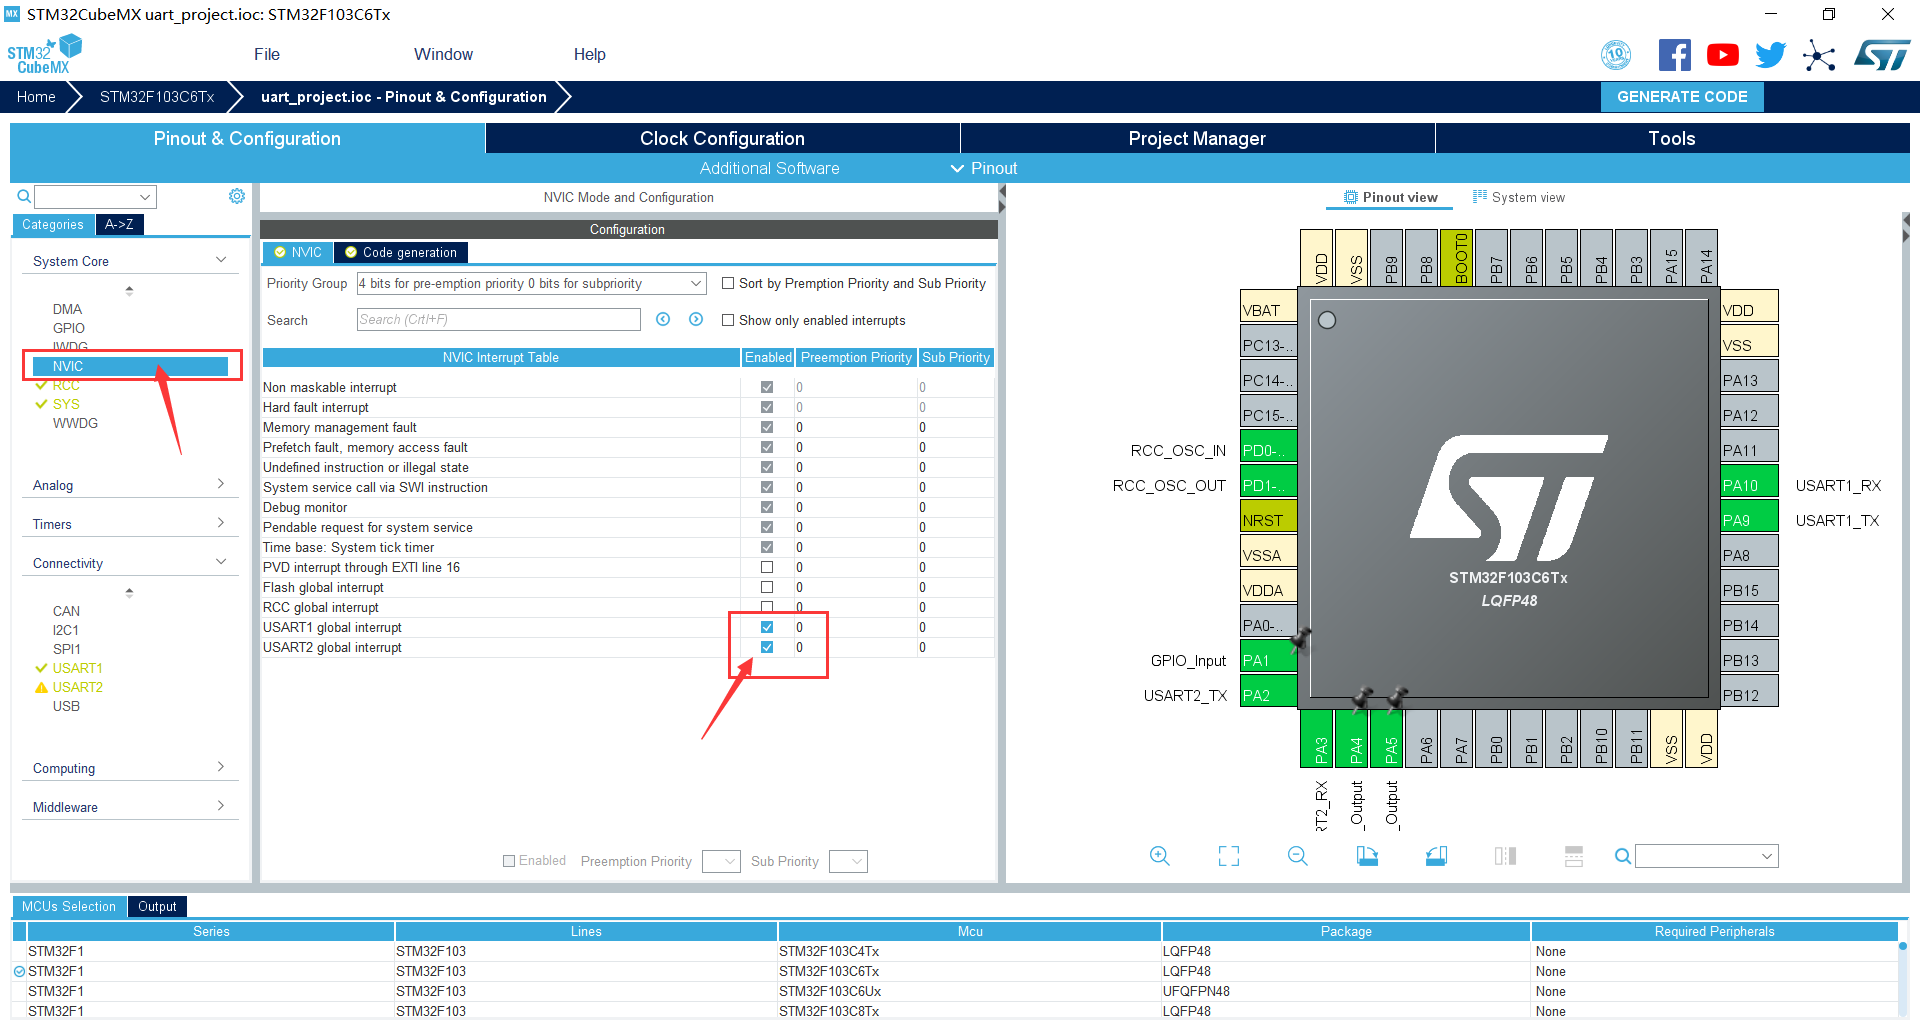Switch to the A->Z category tab
The width and height of the screenshot is (1920, 1030).
click(x=119, y=224)
